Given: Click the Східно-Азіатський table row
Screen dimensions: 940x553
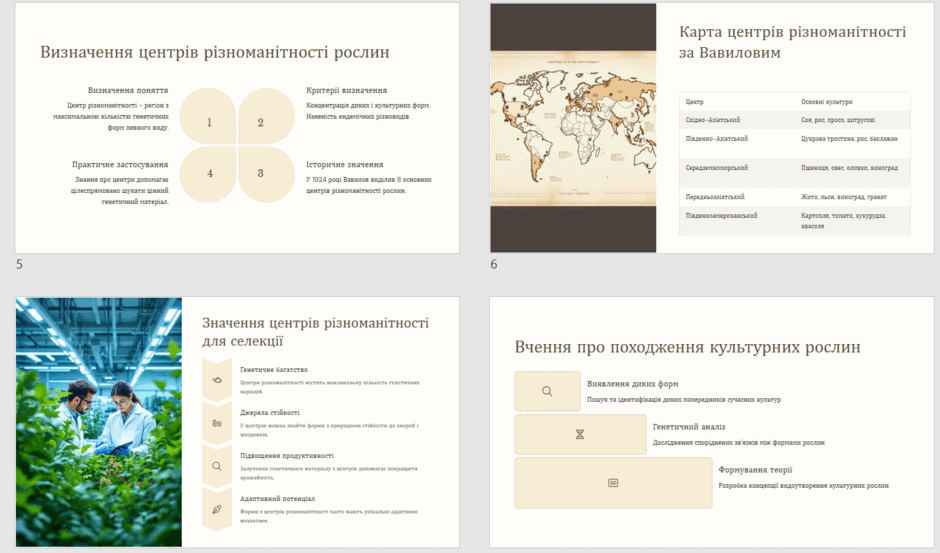Looking at the screenshot, I should click(794, 120).
